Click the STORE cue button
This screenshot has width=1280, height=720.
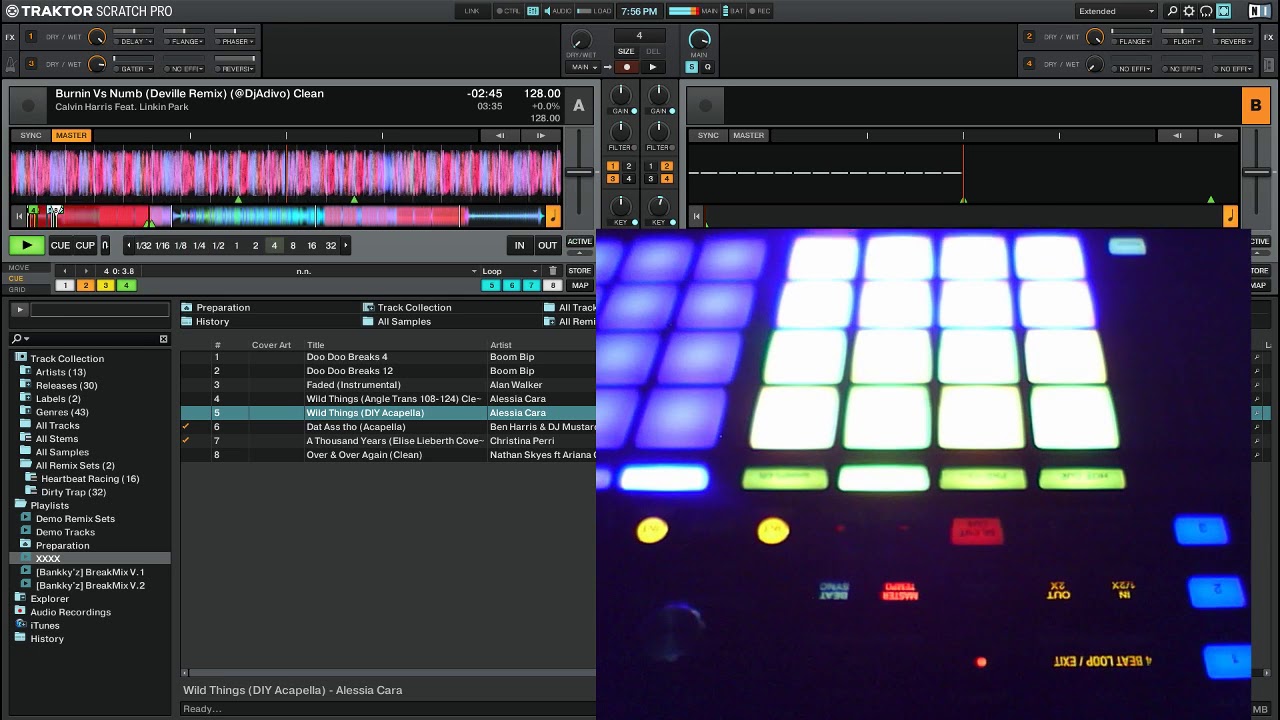(579, 271)
